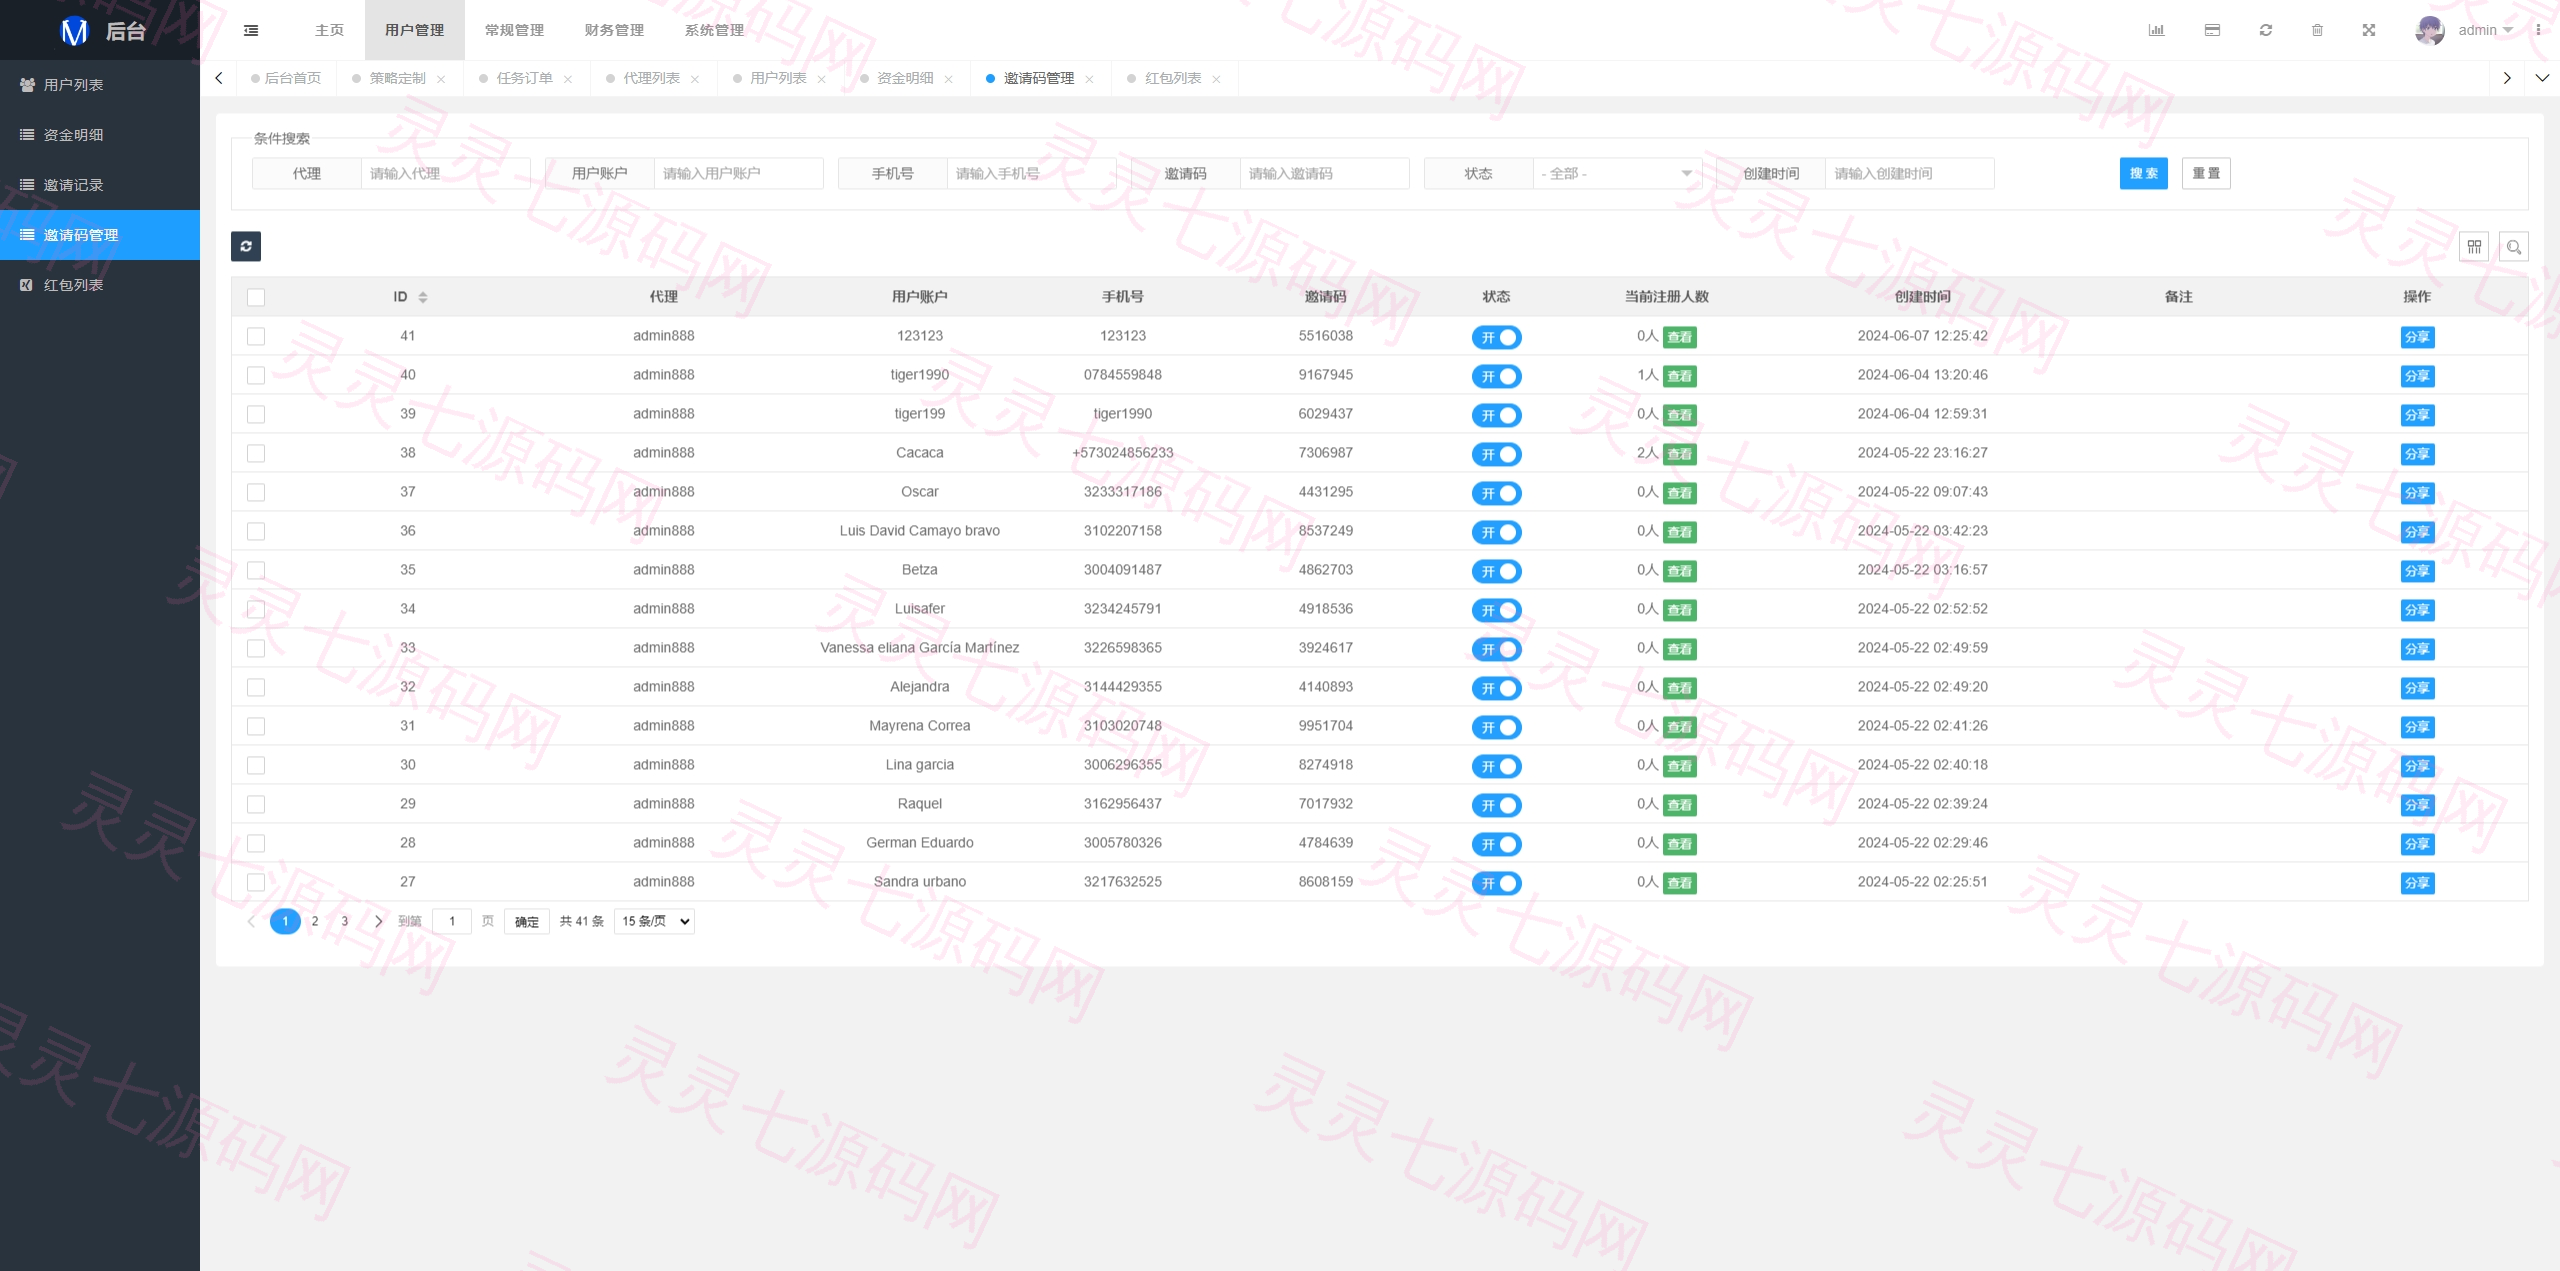
Task: Sort table by ID column arrows
Action: coord(423,297)
